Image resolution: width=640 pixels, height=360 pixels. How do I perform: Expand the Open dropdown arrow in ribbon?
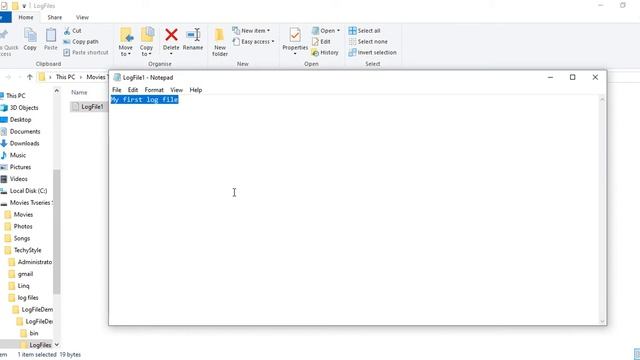(x=338, y=31)
